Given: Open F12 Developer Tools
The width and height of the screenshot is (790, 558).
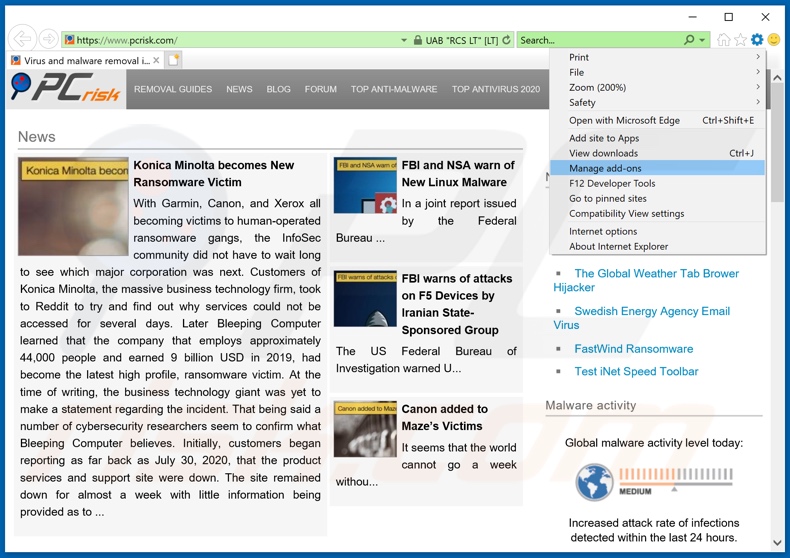Looking at the screenshot, I should click(x=657, y=183).
